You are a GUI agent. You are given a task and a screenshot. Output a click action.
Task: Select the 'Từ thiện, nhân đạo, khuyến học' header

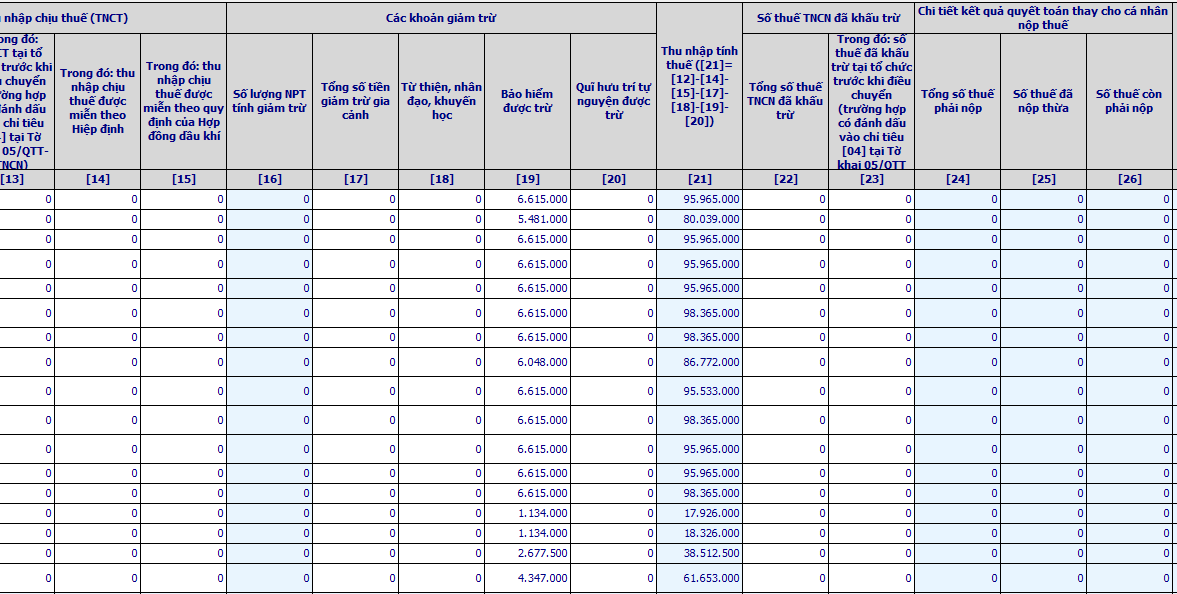tap(441, 101)
